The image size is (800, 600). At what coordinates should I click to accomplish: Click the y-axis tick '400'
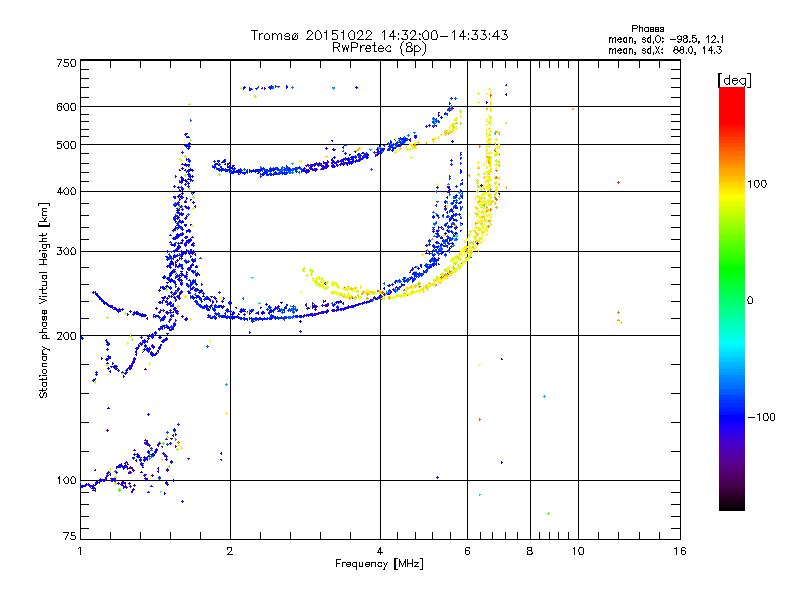click(66, 191)
